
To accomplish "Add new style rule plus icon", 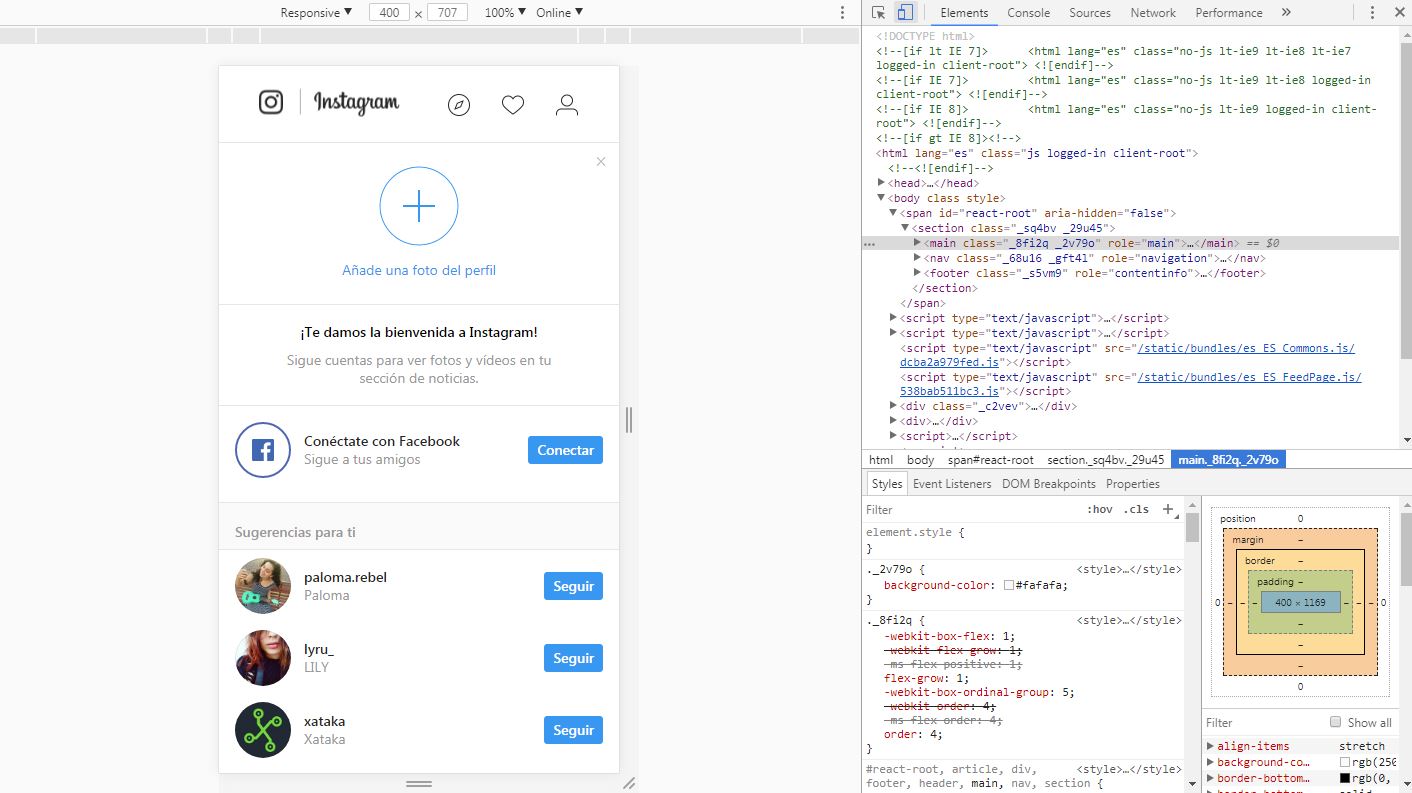I will (1167, 509).
